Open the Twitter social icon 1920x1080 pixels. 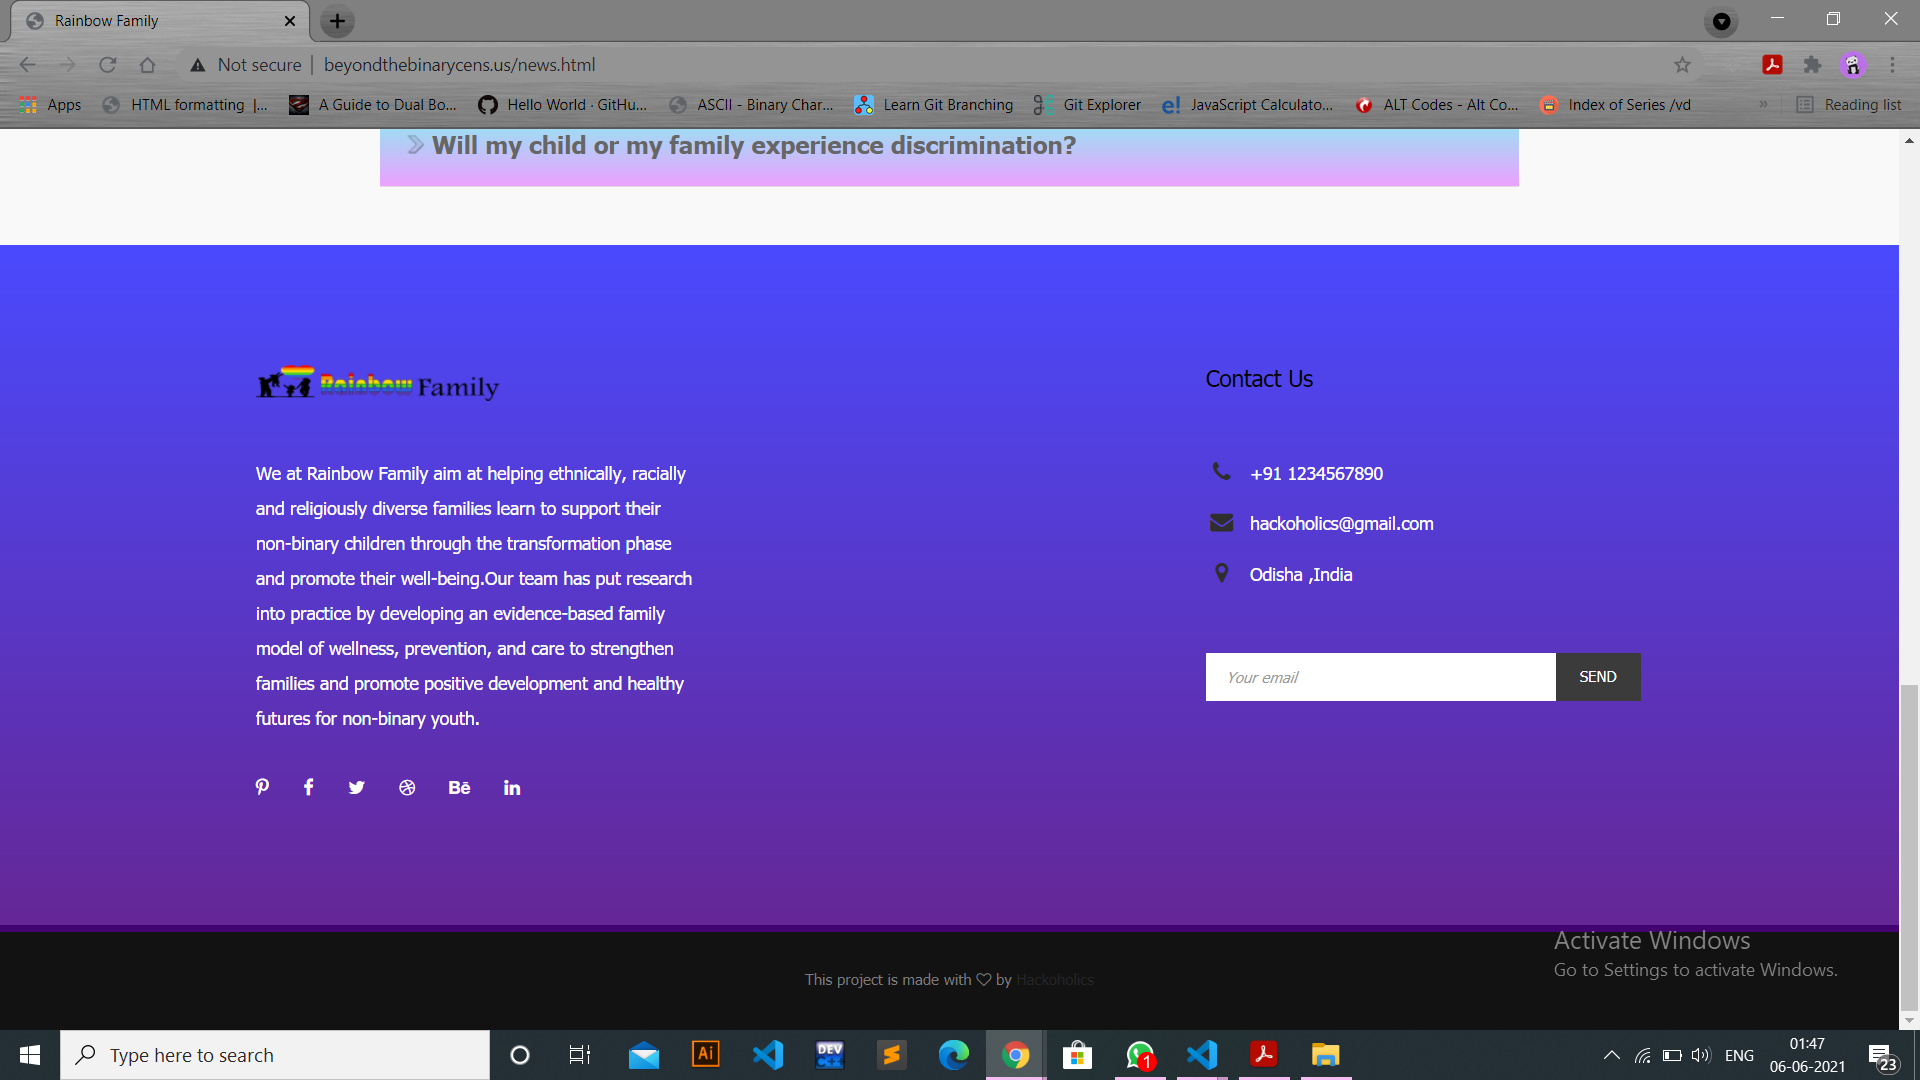pyautogui.click(x=356, y=788)
